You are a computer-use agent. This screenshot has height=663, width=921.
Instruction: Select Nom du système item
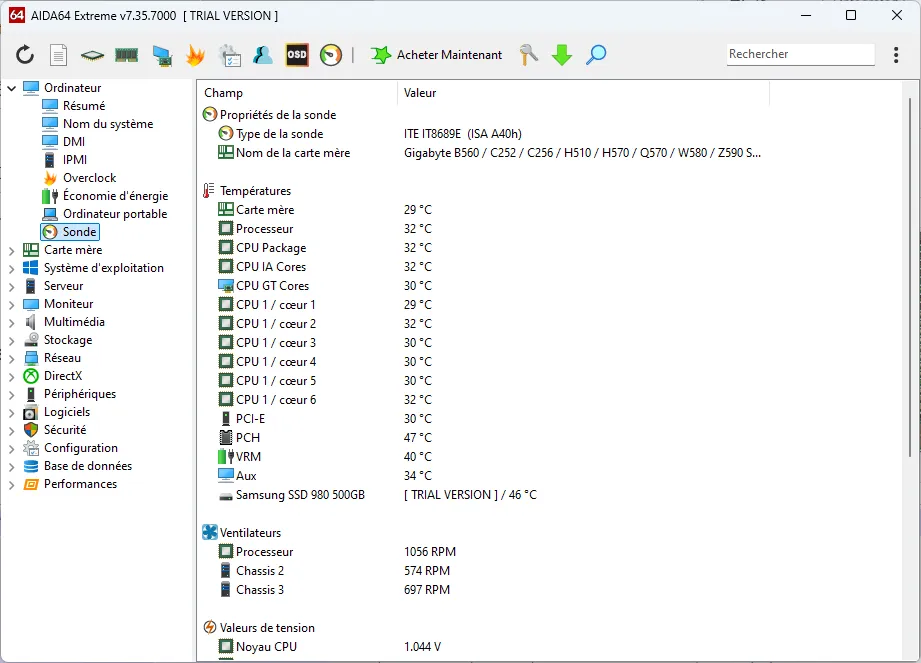click(107, 124)
